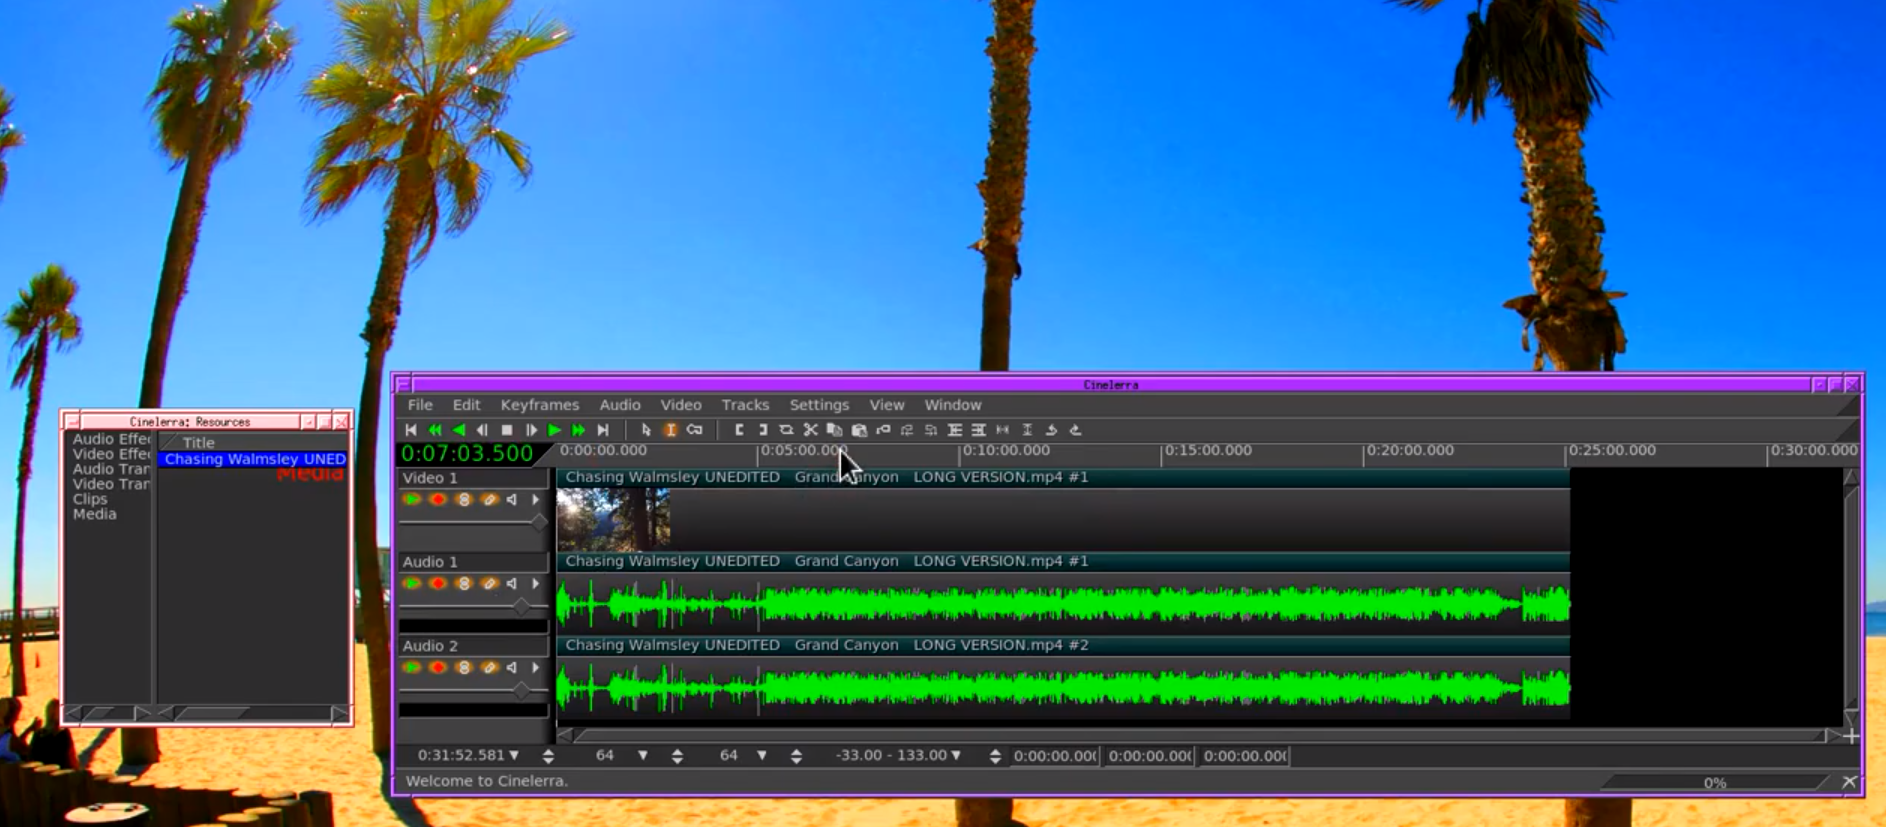Open the File menu

(420, 405)
